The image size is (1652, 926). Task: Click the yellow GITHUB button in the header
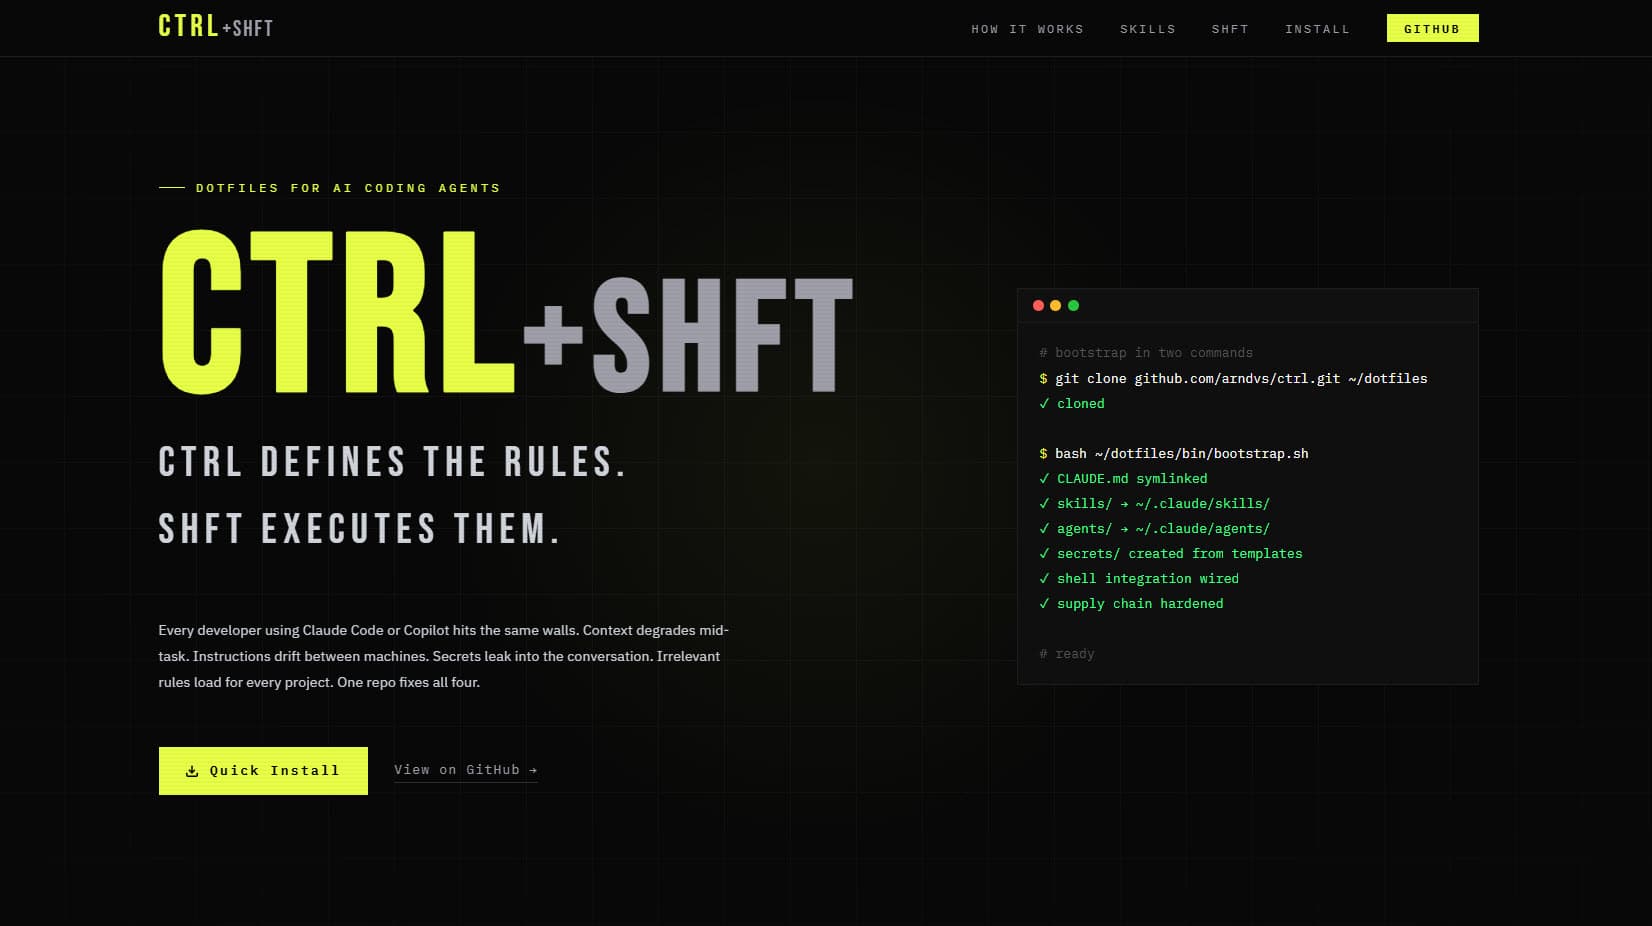click(x=1432, y=28)
